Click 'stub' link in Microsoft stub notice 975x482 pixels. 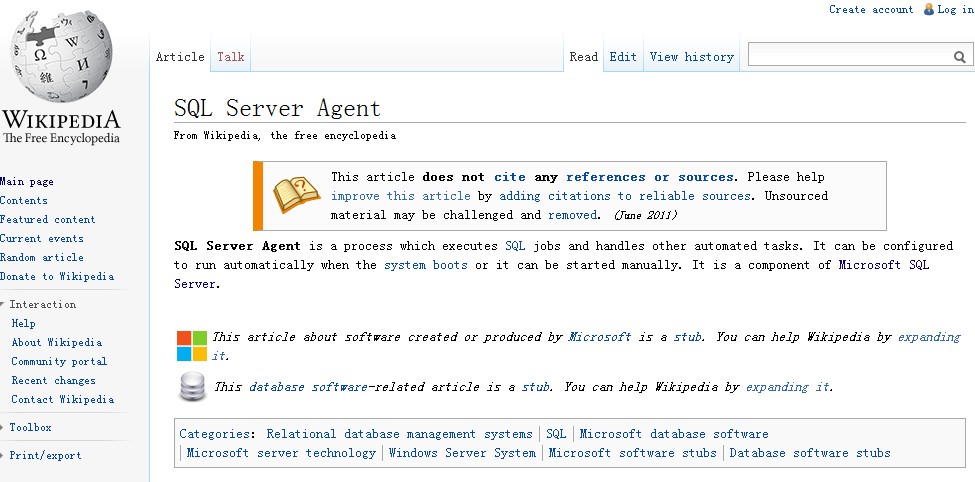click(x=688, y=337)
